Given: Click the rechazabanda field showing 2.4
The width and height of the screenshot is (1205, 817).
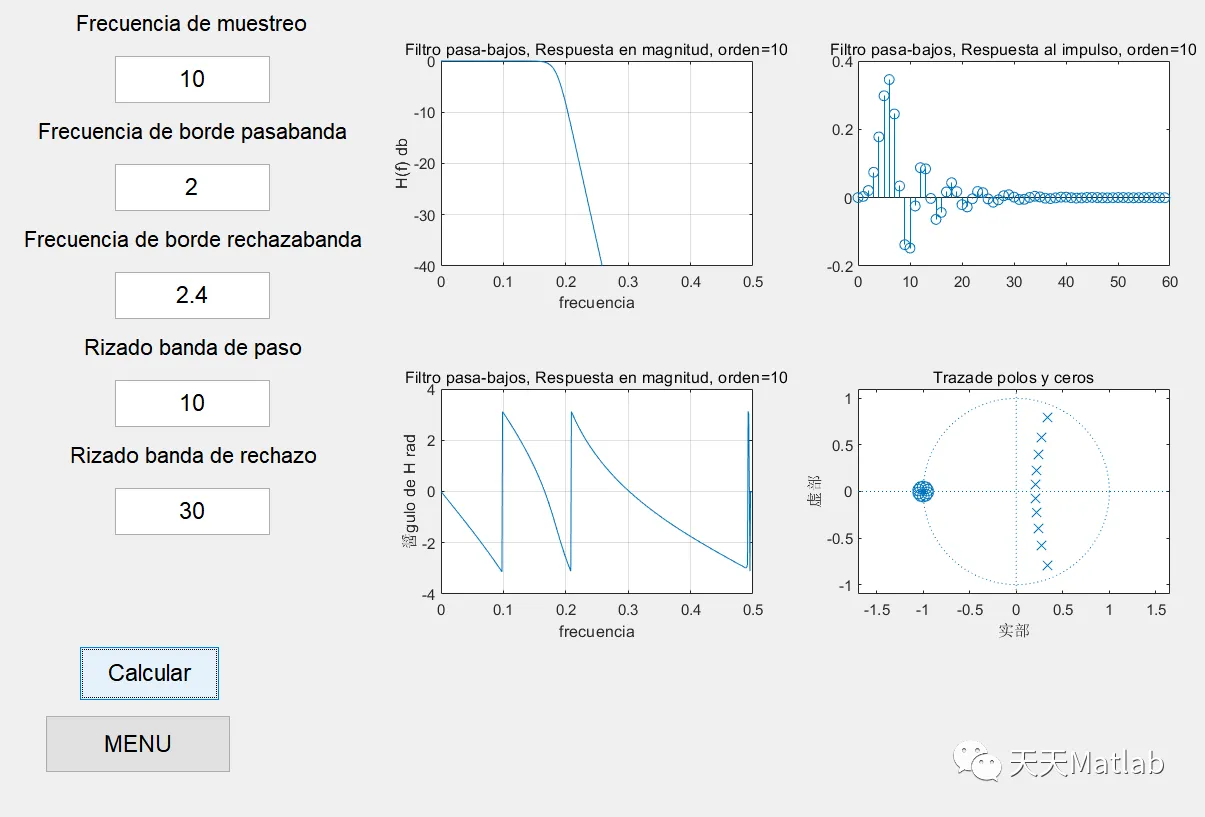Looking at the screenshot, I should [x=192, y=295].
